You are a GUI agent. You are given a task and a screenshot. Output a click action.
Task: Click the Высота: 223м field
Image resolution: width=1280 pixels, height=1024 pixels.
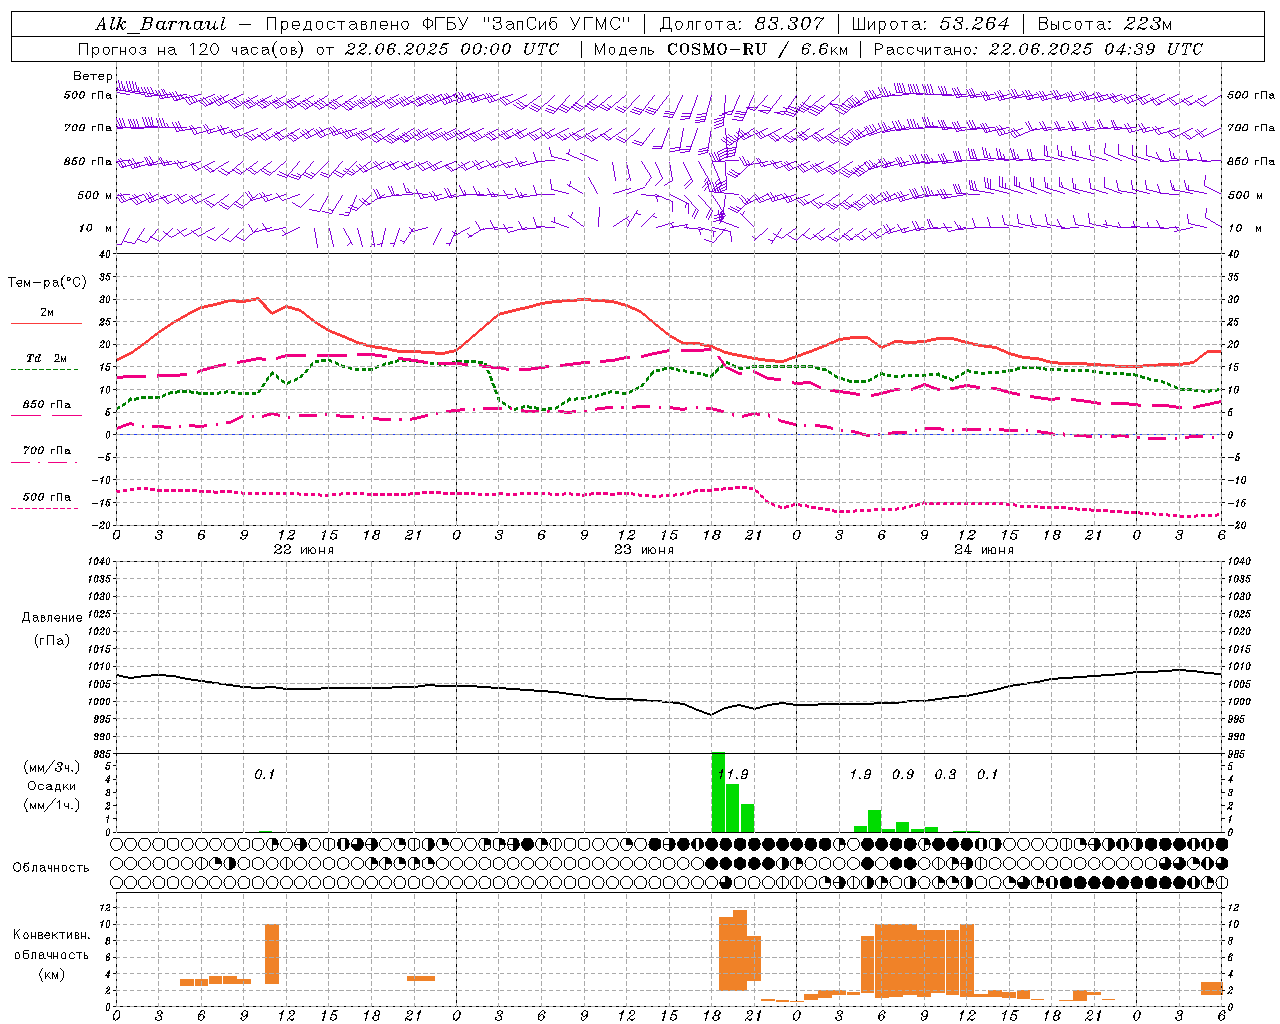(x=1106, y=24)
